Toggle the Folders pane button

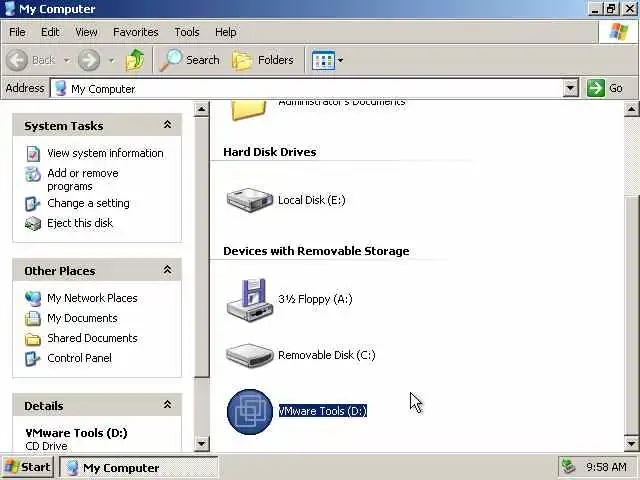coord(263,60)
